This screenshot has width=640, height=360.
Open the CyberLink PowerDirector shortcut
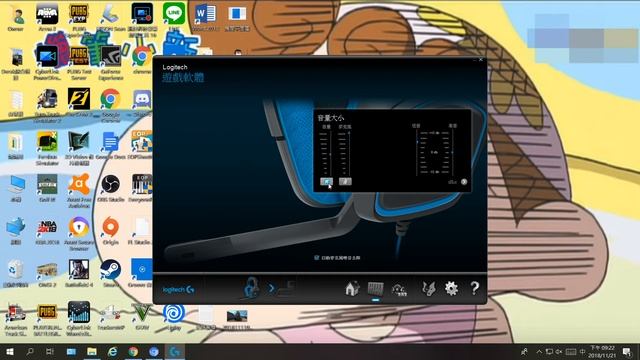(x=47, y=62)
